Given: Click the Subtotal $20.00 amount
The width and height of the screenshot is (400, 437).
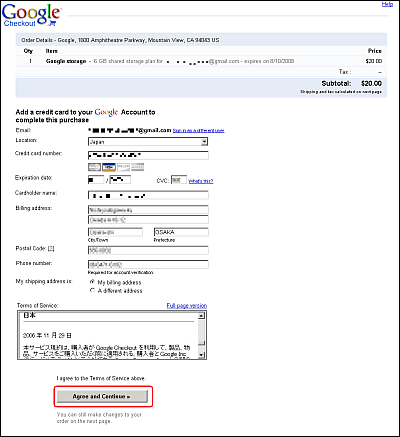Looking at the screenshot, I should [x=371, y=83].
